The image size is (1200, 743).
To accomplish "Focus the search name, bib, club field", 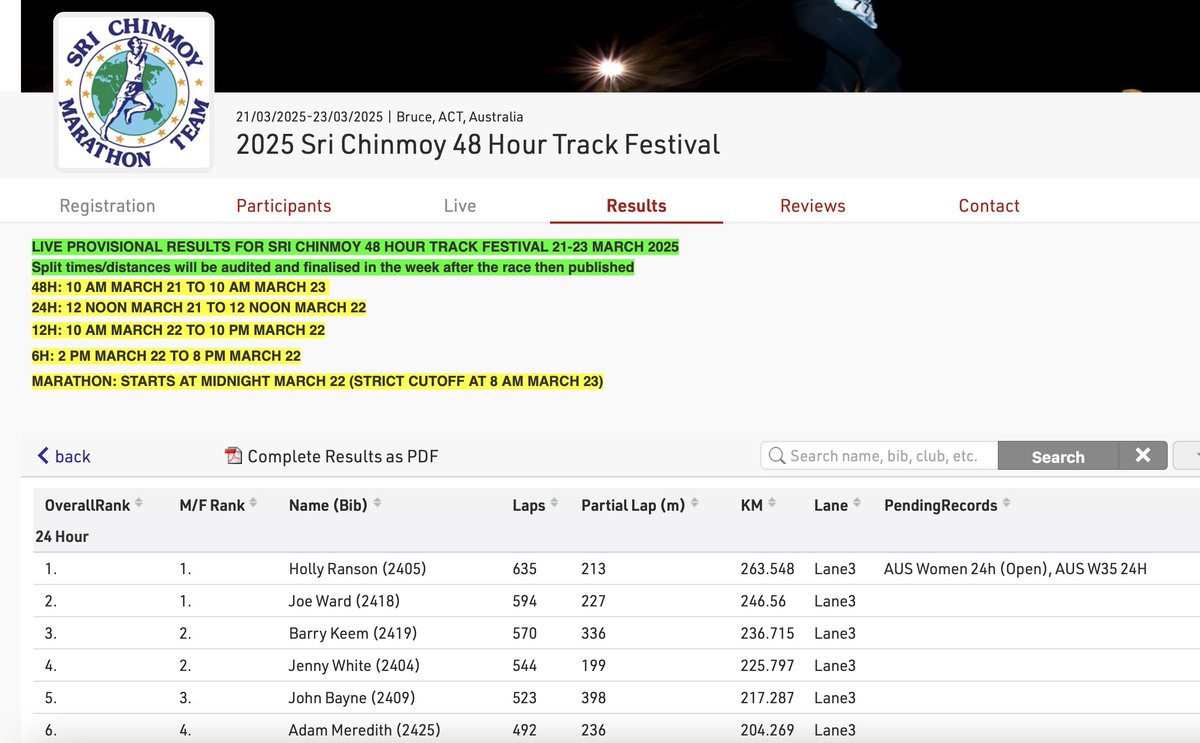I will (880, 456).
